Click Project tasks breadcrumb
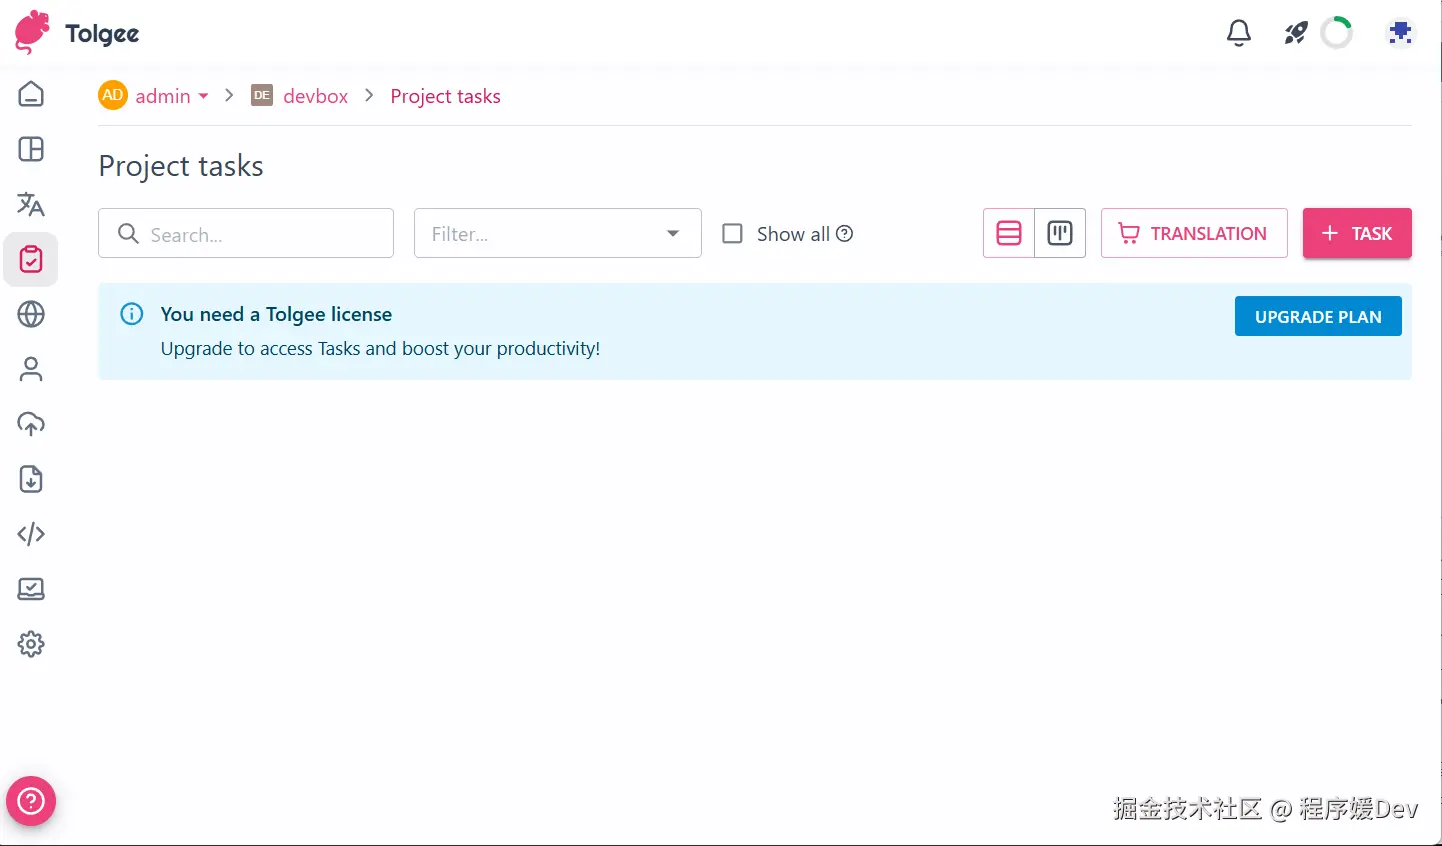This screenshot has height=846, width=1442. tap(445, 96)
